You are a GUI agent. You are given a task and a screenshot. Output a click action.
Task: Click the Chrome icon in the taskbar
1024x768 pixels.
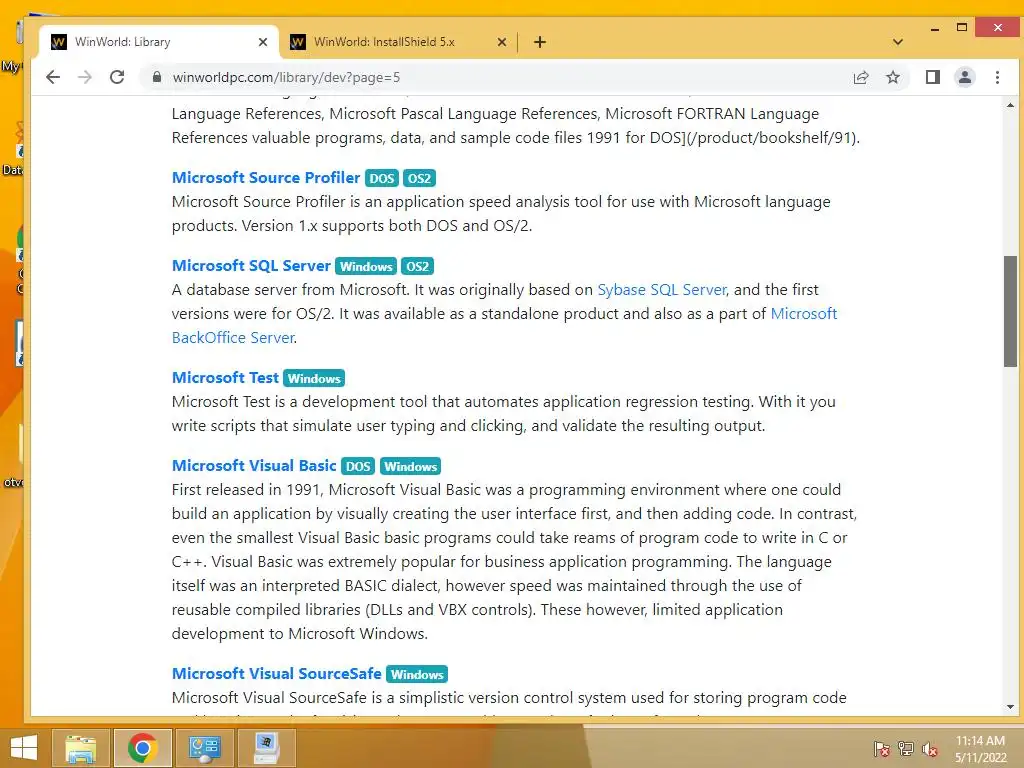pyautogui.click(x=142, y=748)
